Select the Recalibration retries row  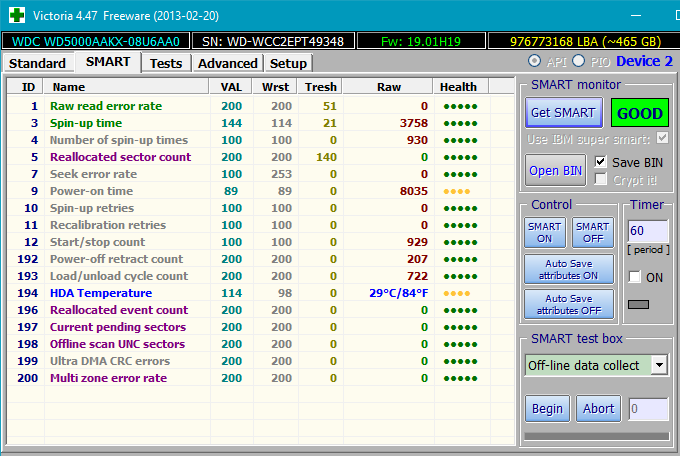[x=260, y=225]
